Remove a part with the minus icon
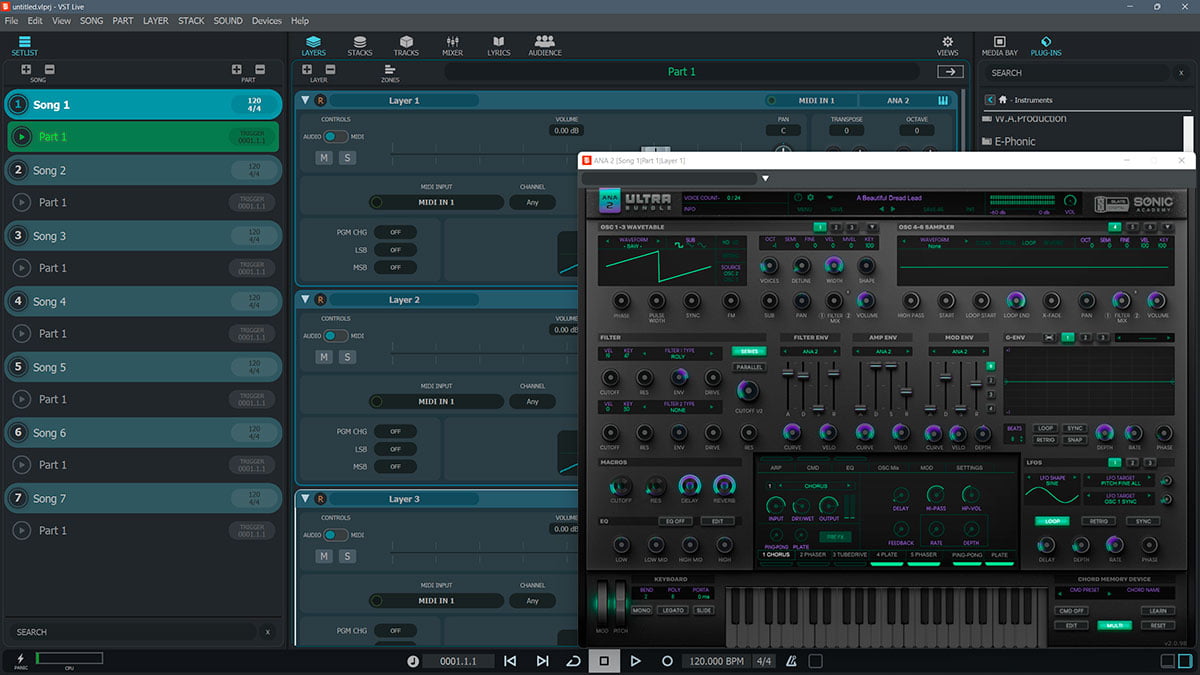This screenshot has height=675, width=1200. (x=260, y=69)
